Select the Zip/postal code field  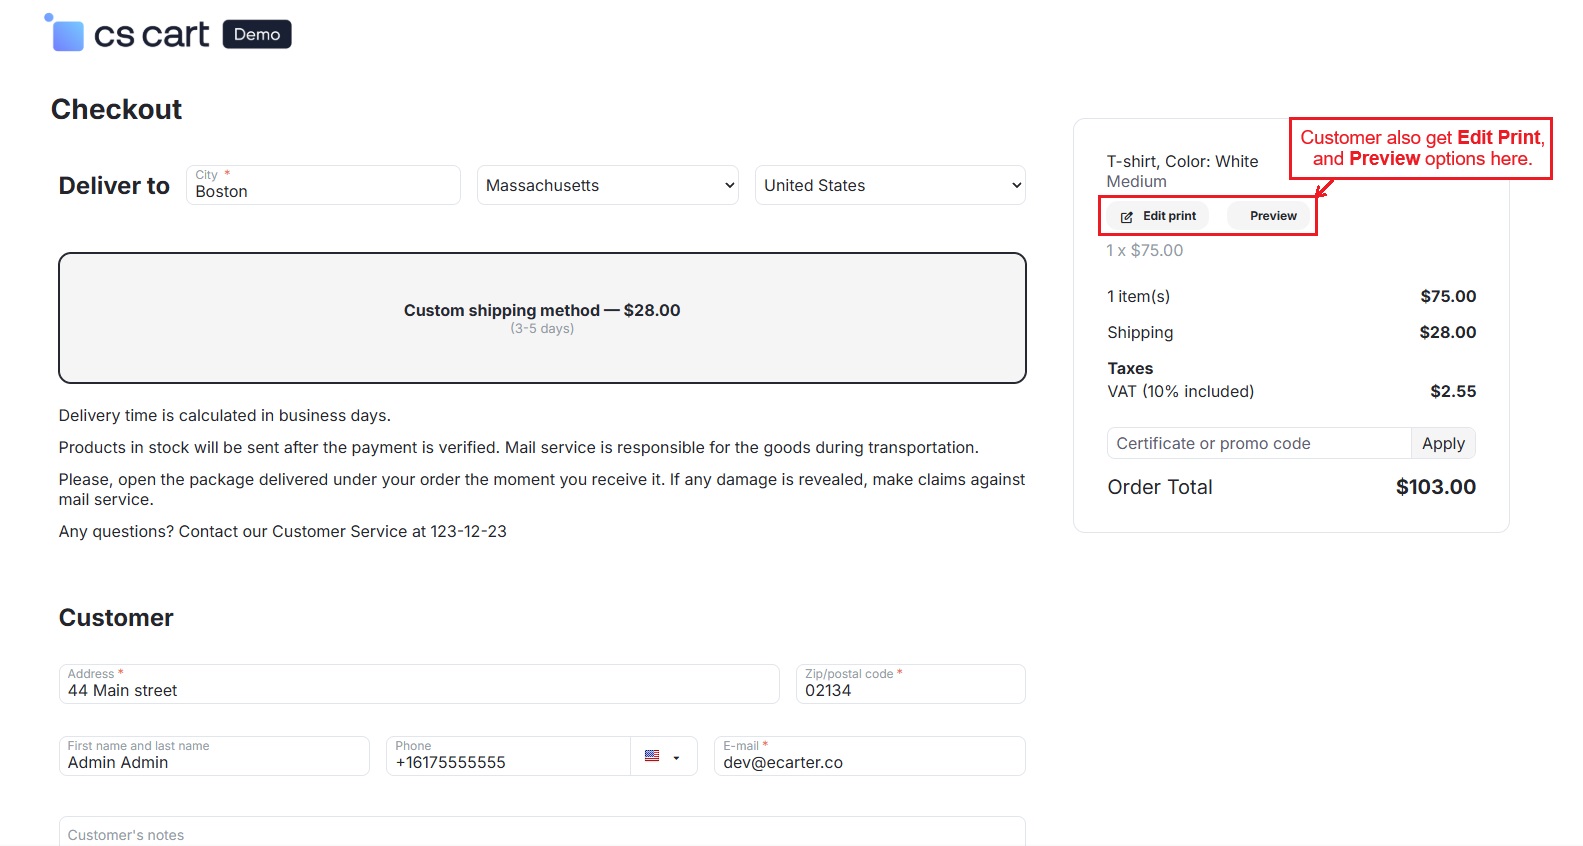tap(910, 686)
